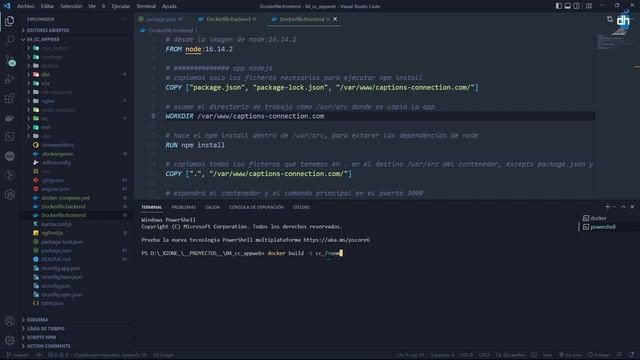Open tslint.json in the explorer

[x=52, y=303]
